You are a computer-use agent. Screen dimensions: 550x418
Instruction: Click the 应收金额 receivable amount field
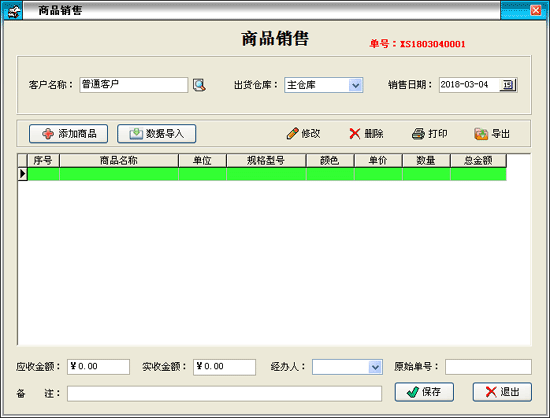99,367
